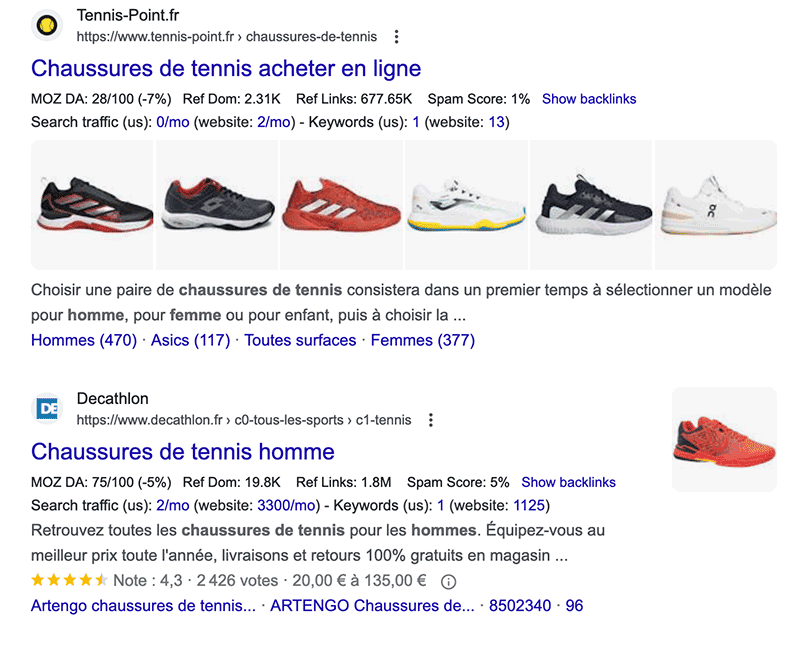Open '8502340' sitelink
This screenshot has height=650, width=800.
pos(520,606)
